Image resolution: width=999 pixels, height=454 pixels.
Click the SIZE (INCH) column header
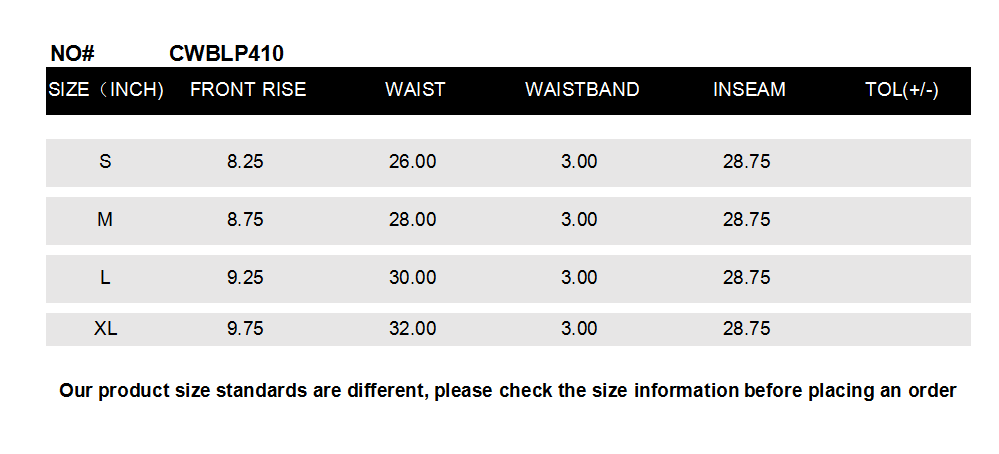[x=106, y=90]
